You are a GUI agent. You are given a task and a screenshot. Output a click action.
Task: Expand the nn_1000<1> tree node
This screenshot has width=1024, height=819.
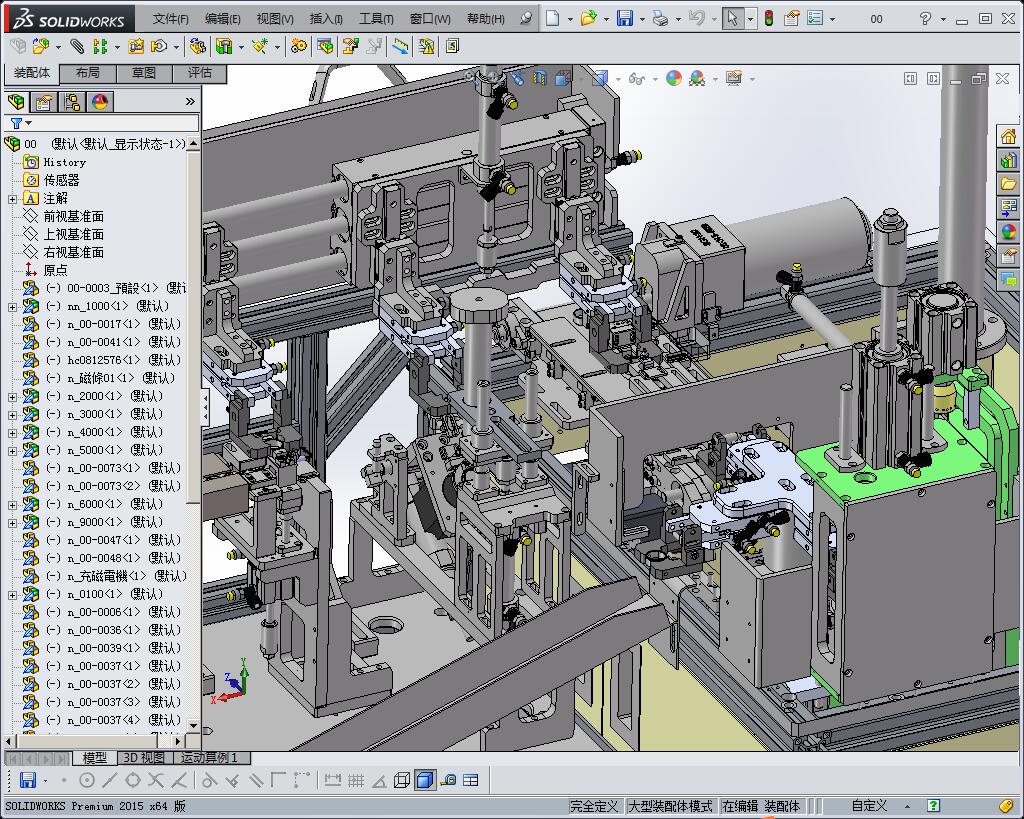tap(12, 306)
